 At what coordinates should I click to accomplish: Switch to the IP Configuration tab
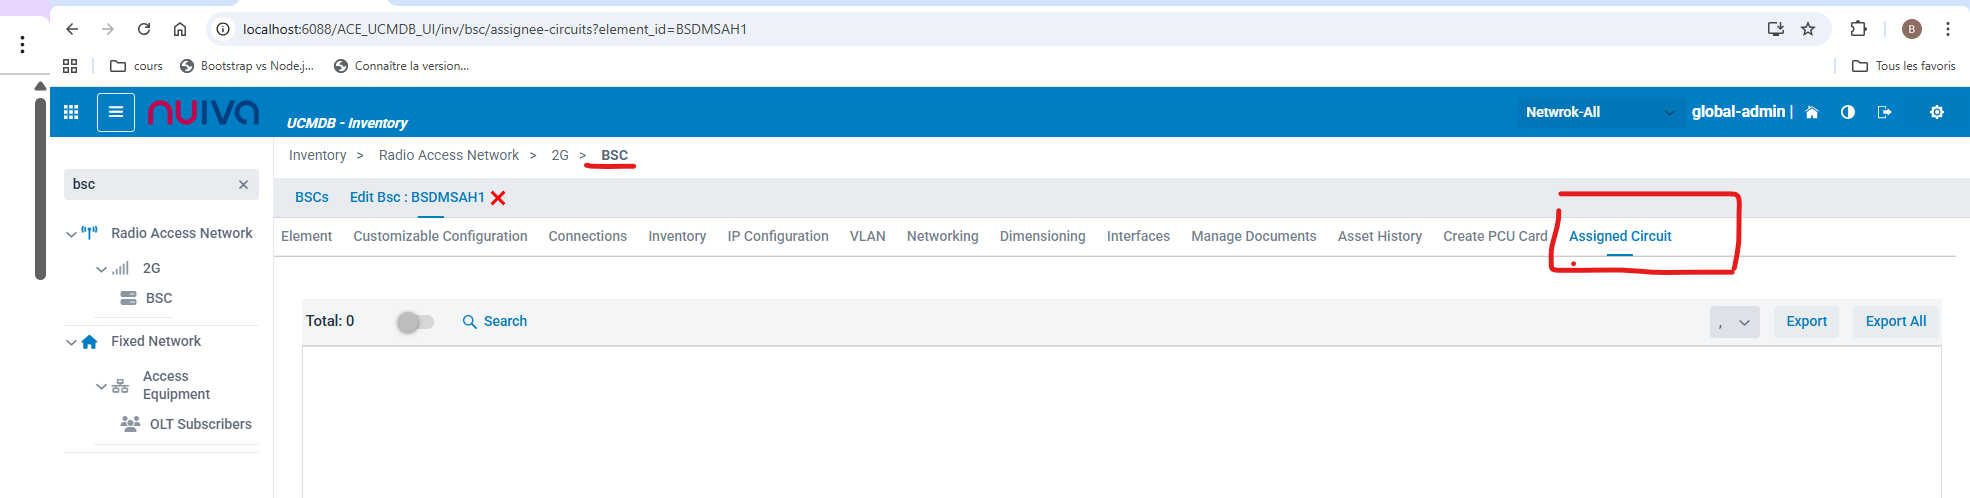coord(777,236)
